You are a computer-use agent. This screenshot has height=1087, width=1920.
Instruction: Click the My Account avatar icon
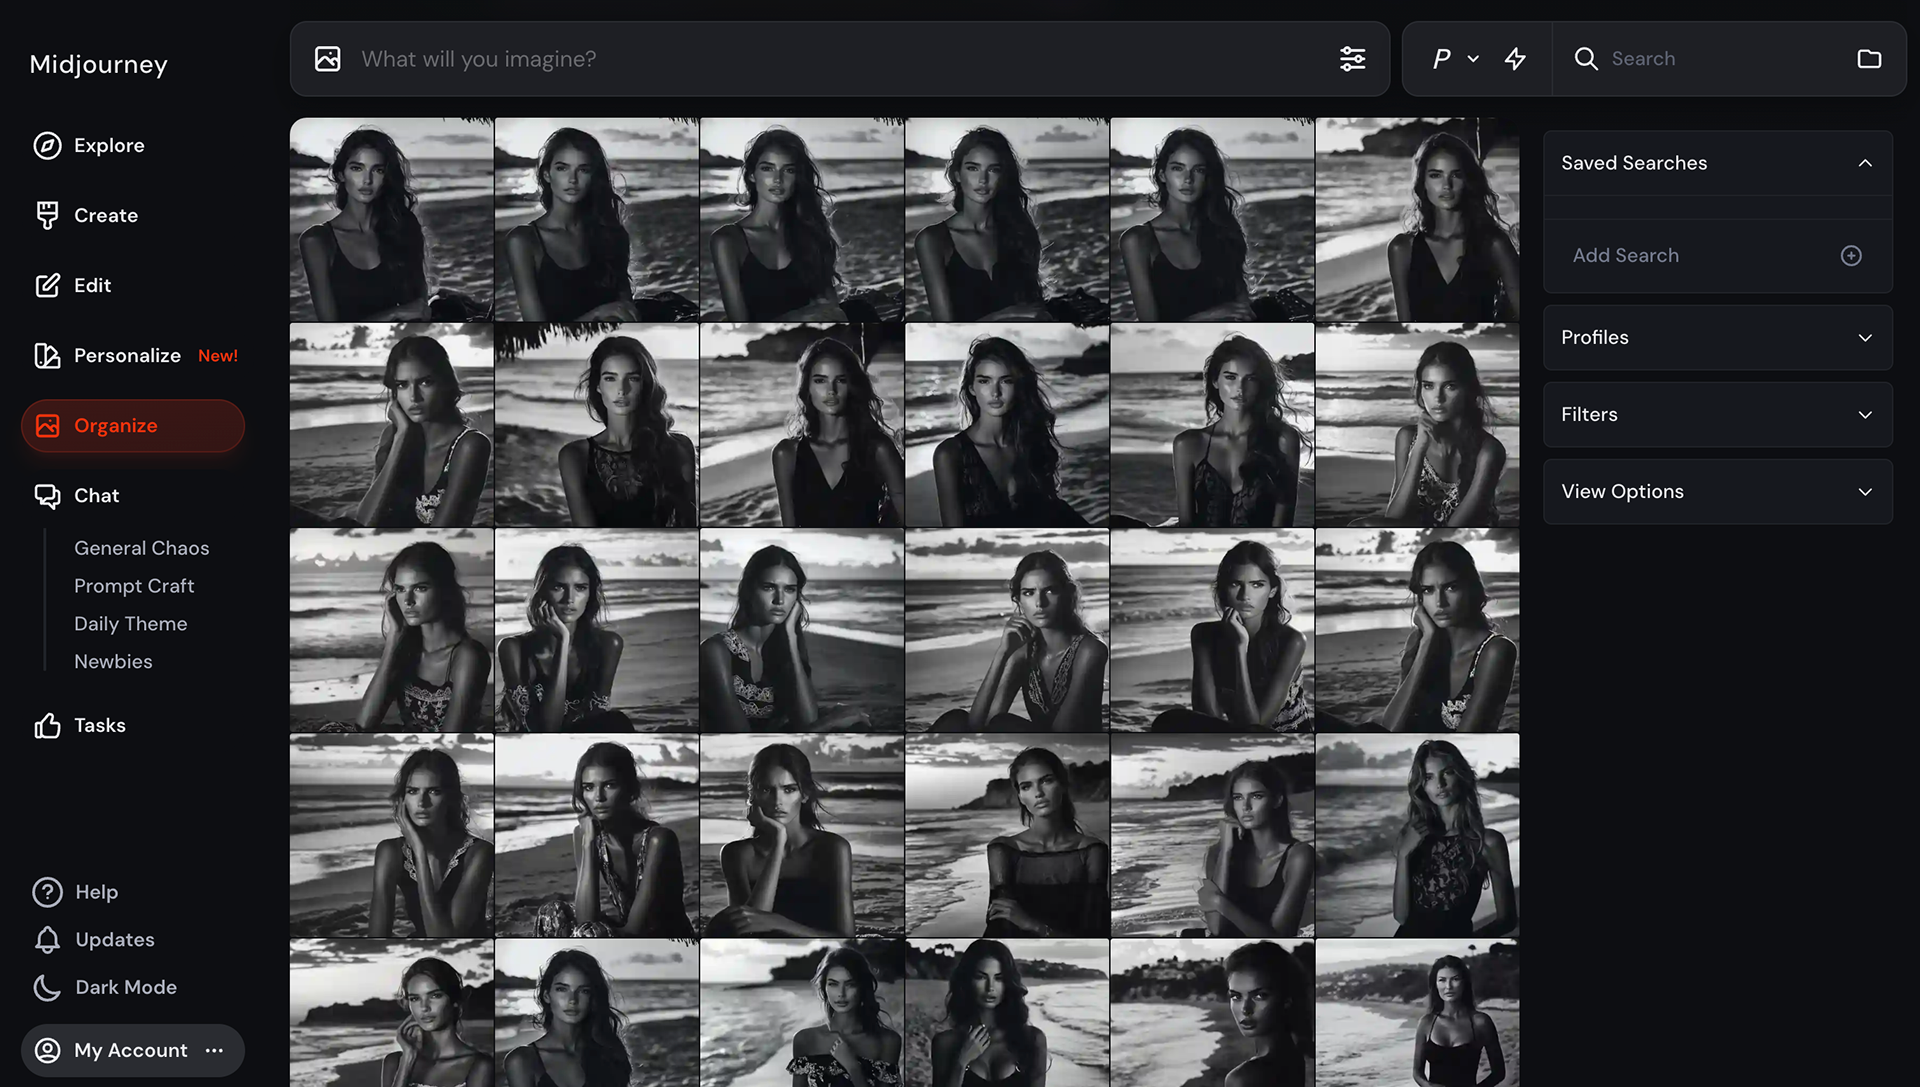point(47,1050)
